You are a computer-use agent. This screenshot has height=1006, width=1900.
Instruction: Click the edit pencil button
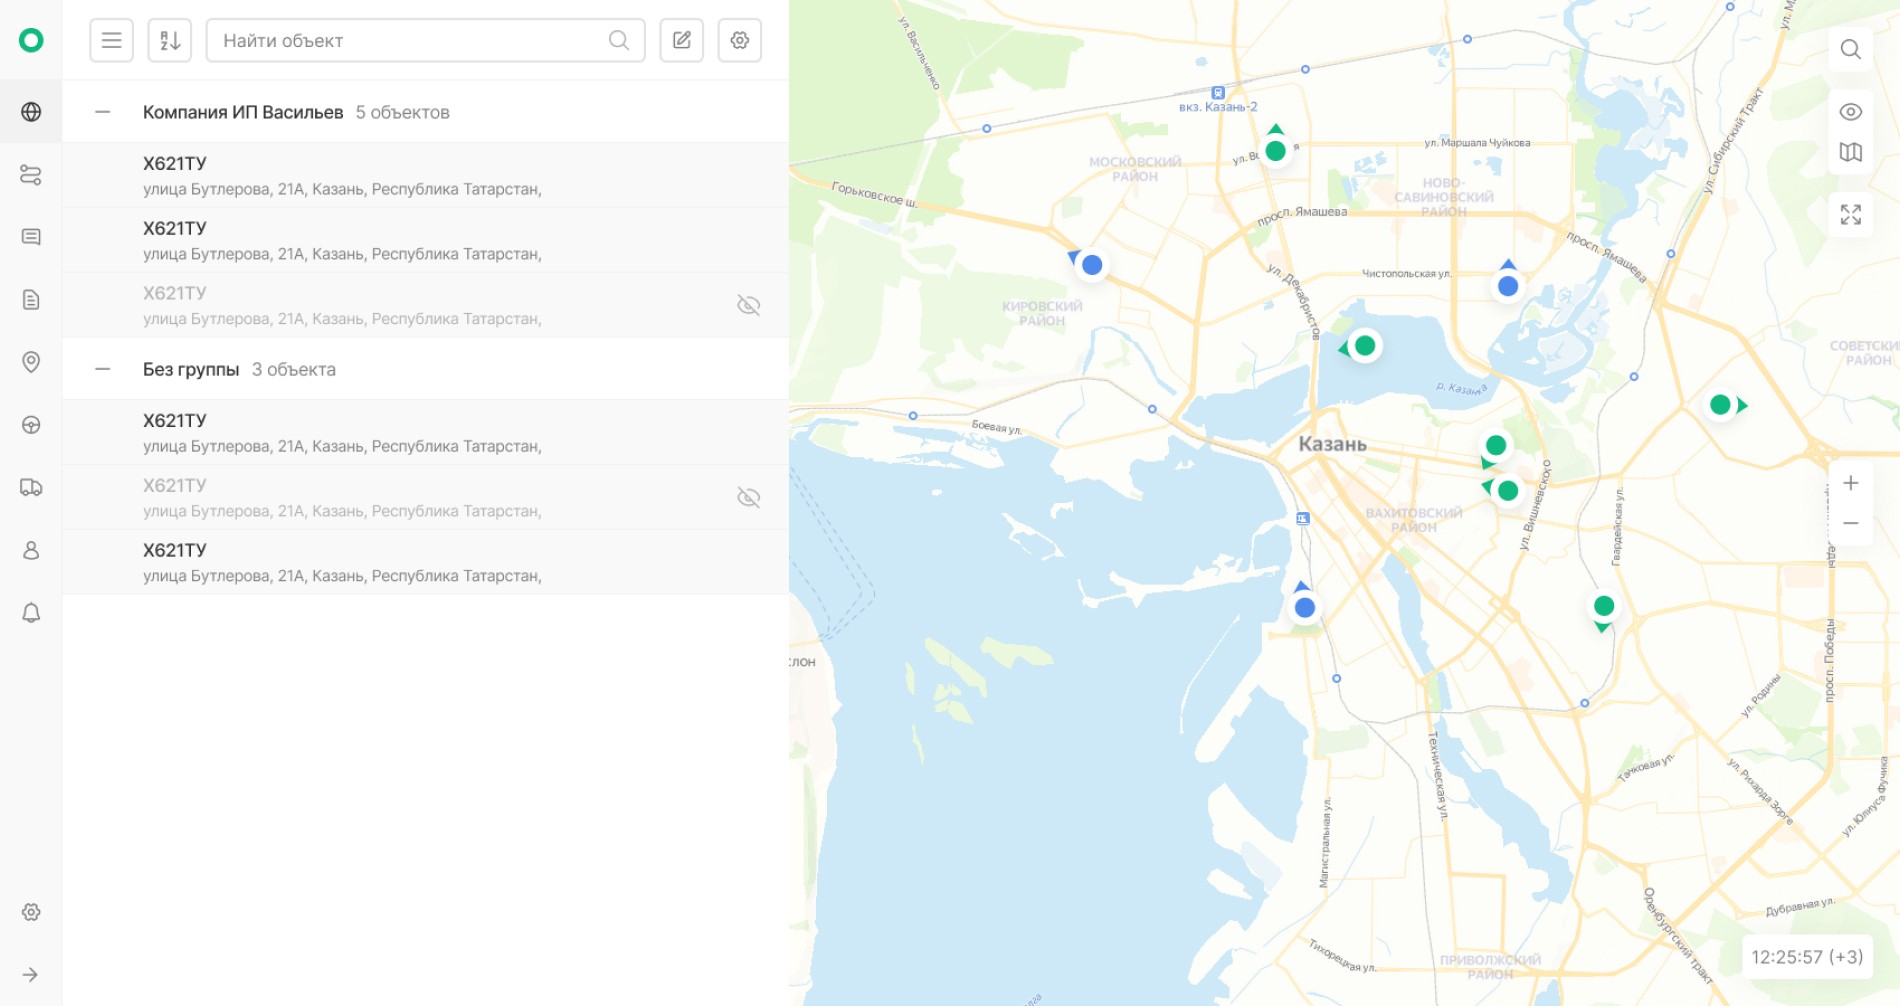[682, 40]
